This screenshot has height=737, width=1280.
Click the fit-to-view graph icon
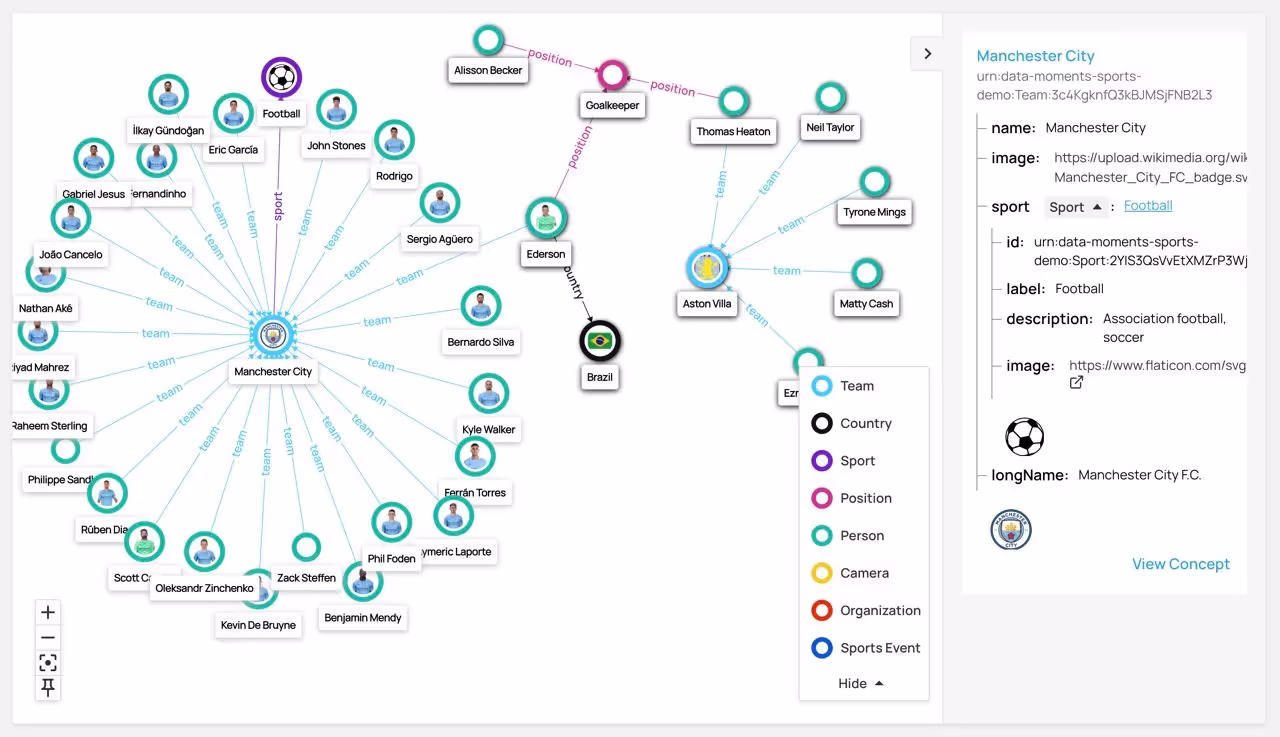click(48, 663)
